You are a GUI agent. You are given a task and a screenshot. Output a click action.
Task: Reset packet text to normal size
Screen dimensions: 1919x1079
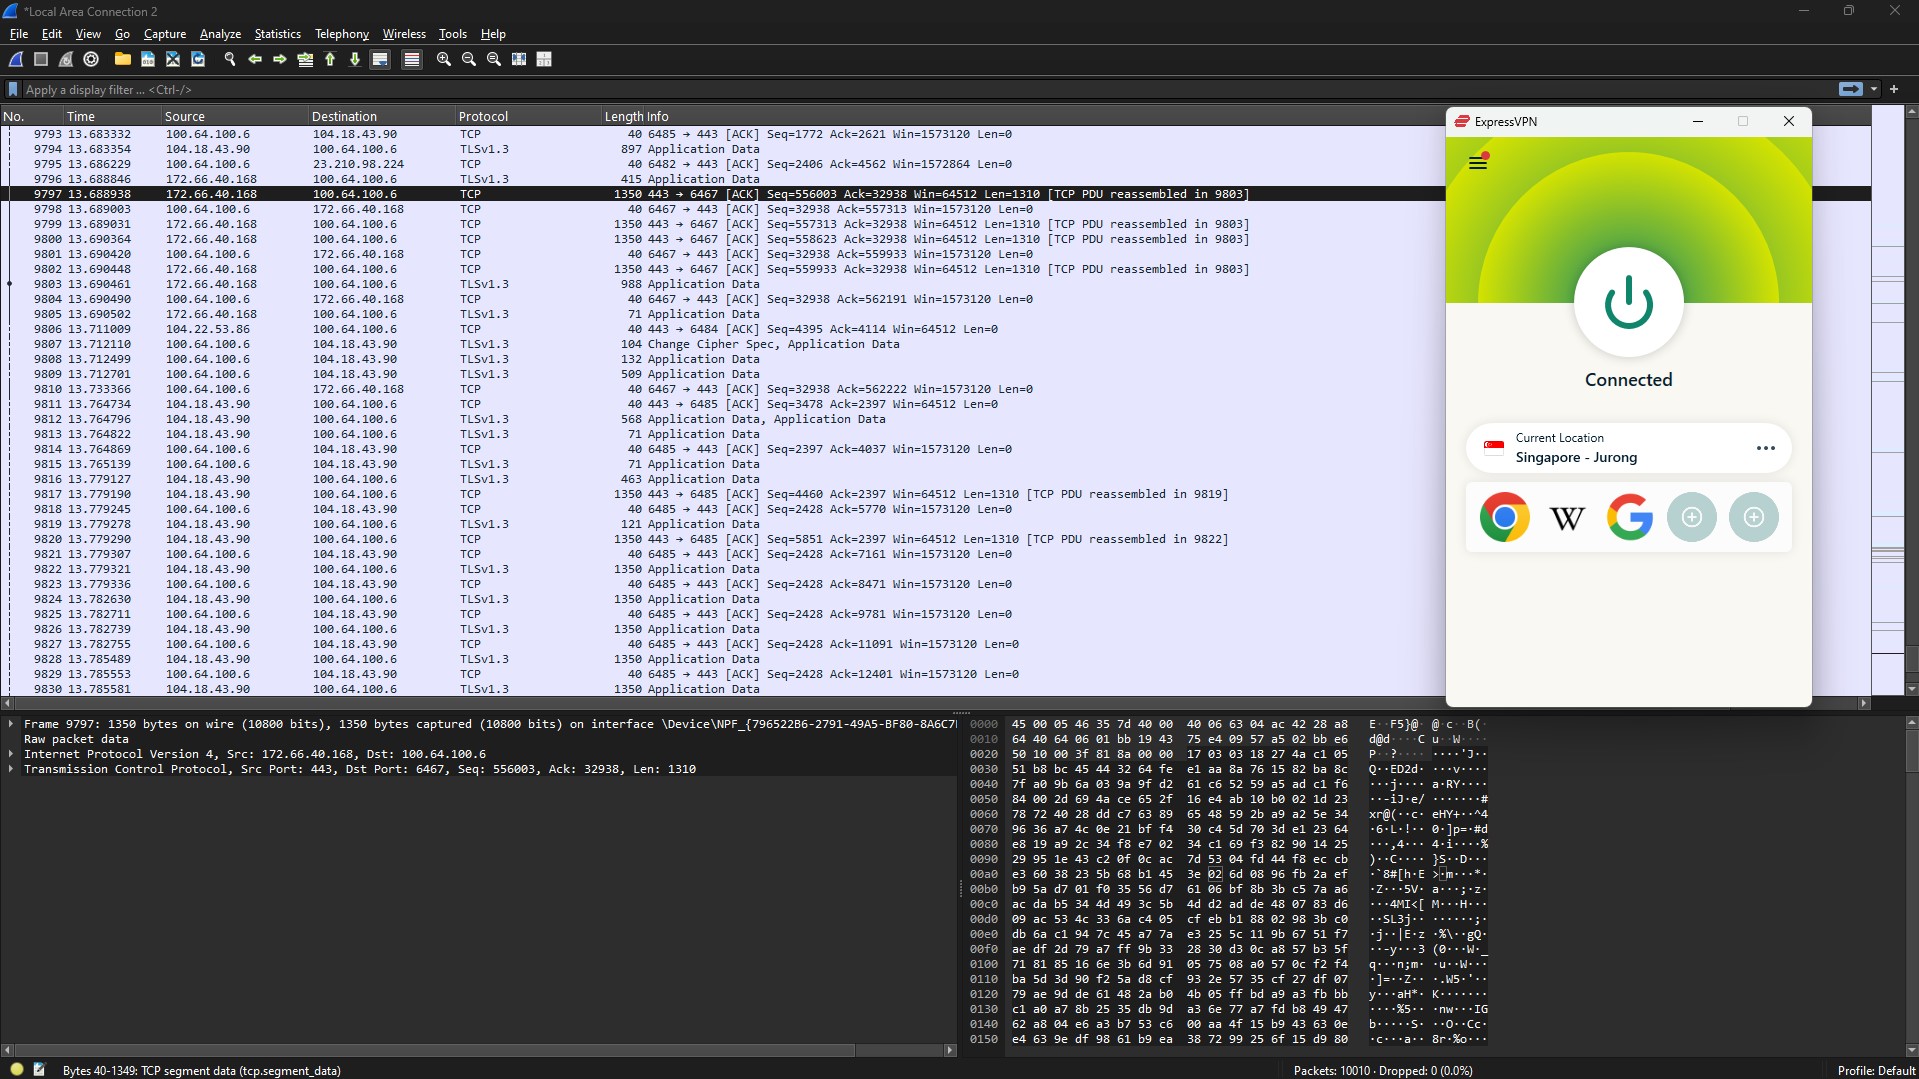tap(494, 60)
